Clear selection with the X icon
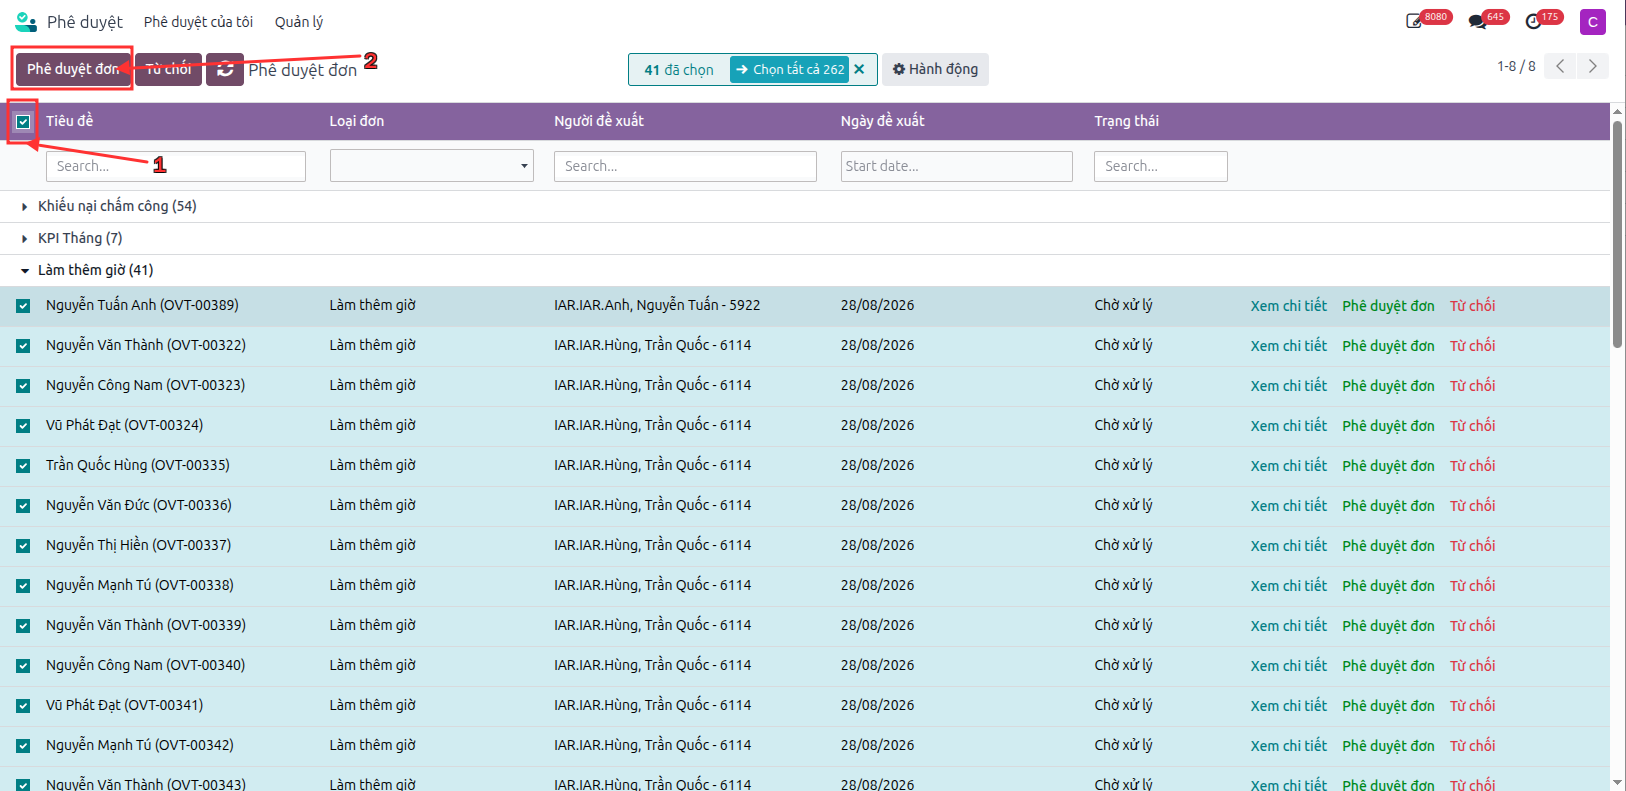The width and height of the screenshot is (1626, 791). 859,69
